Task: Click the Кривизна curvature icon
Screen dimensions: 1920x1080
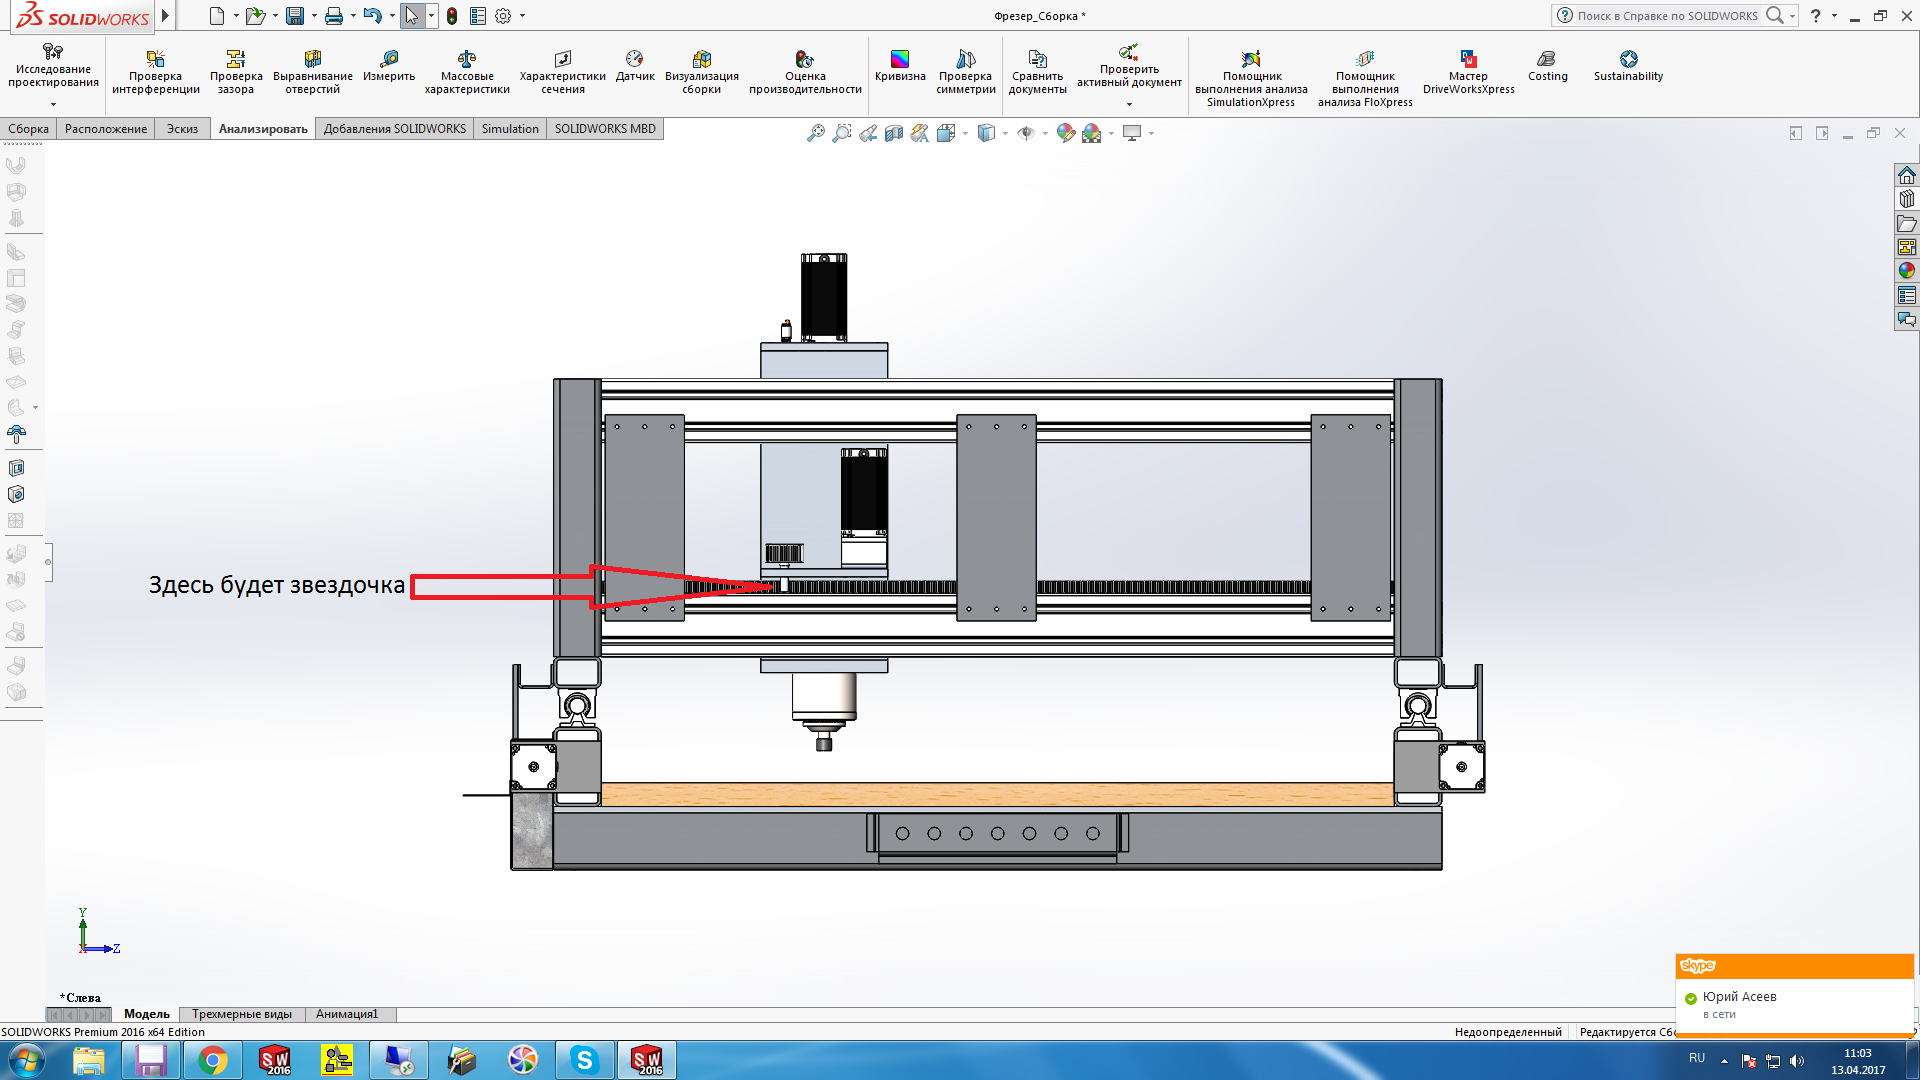Action: pos(900,66)
